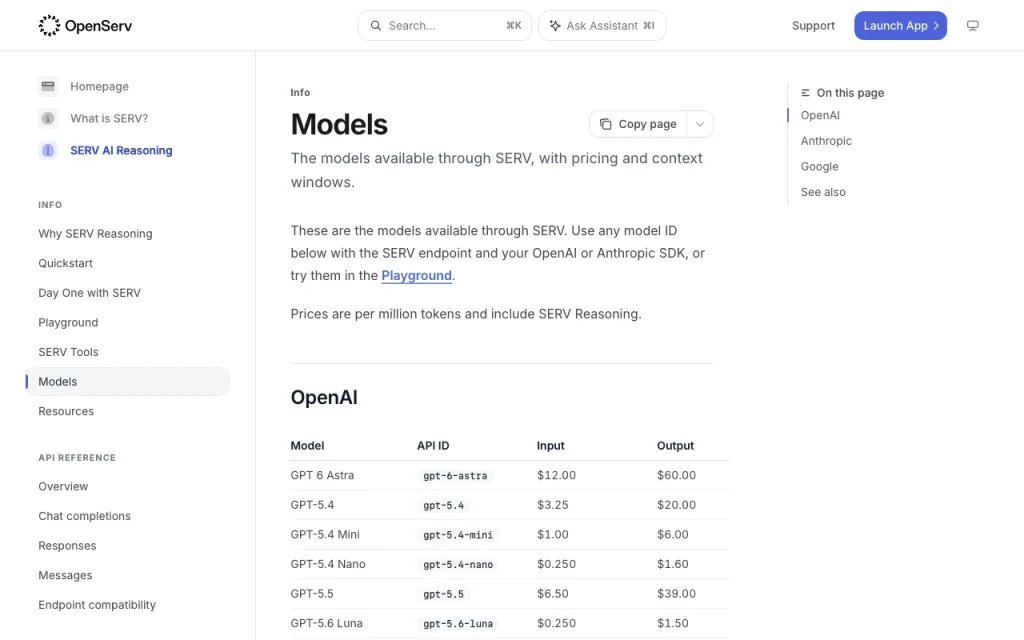Open Chat completions reference
Viewport: 1024px width, 640px height.
click(x=84, y=516)
